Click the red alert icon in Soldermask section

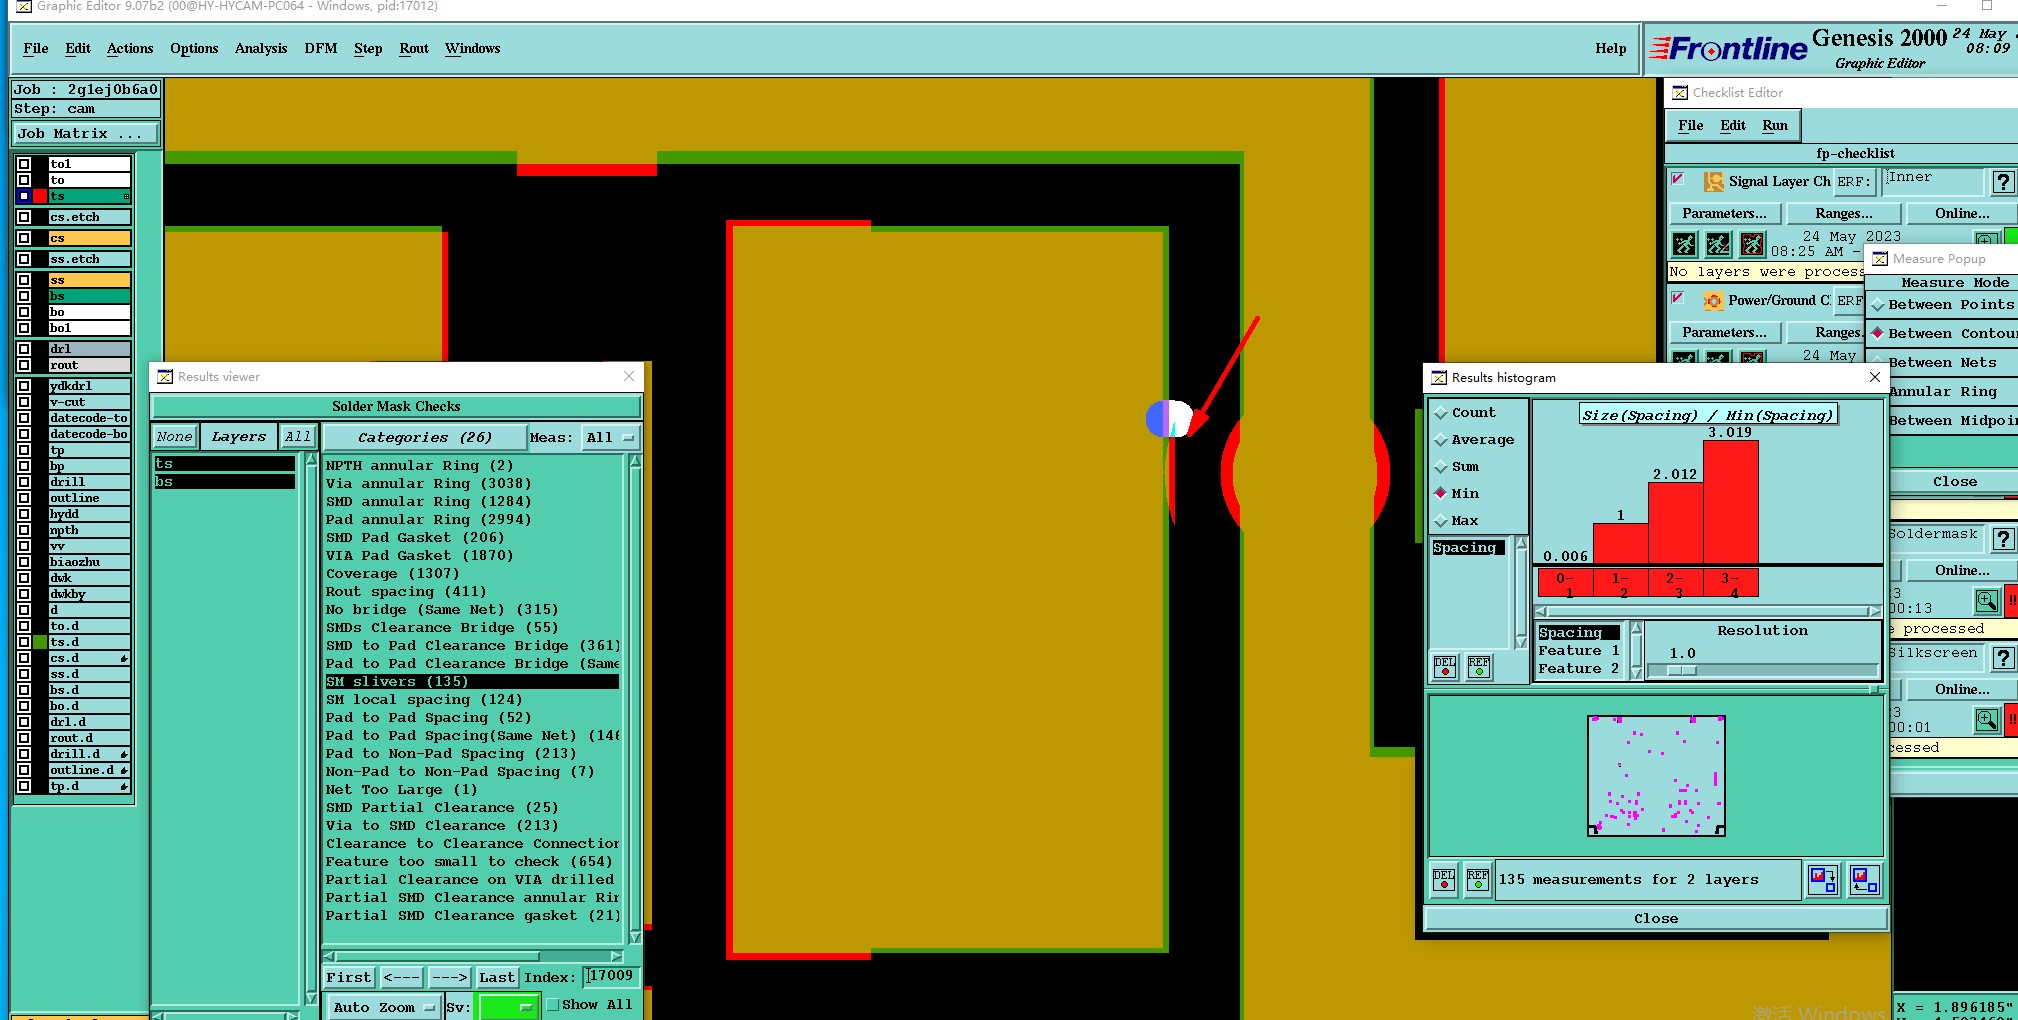click(2011, 600)
